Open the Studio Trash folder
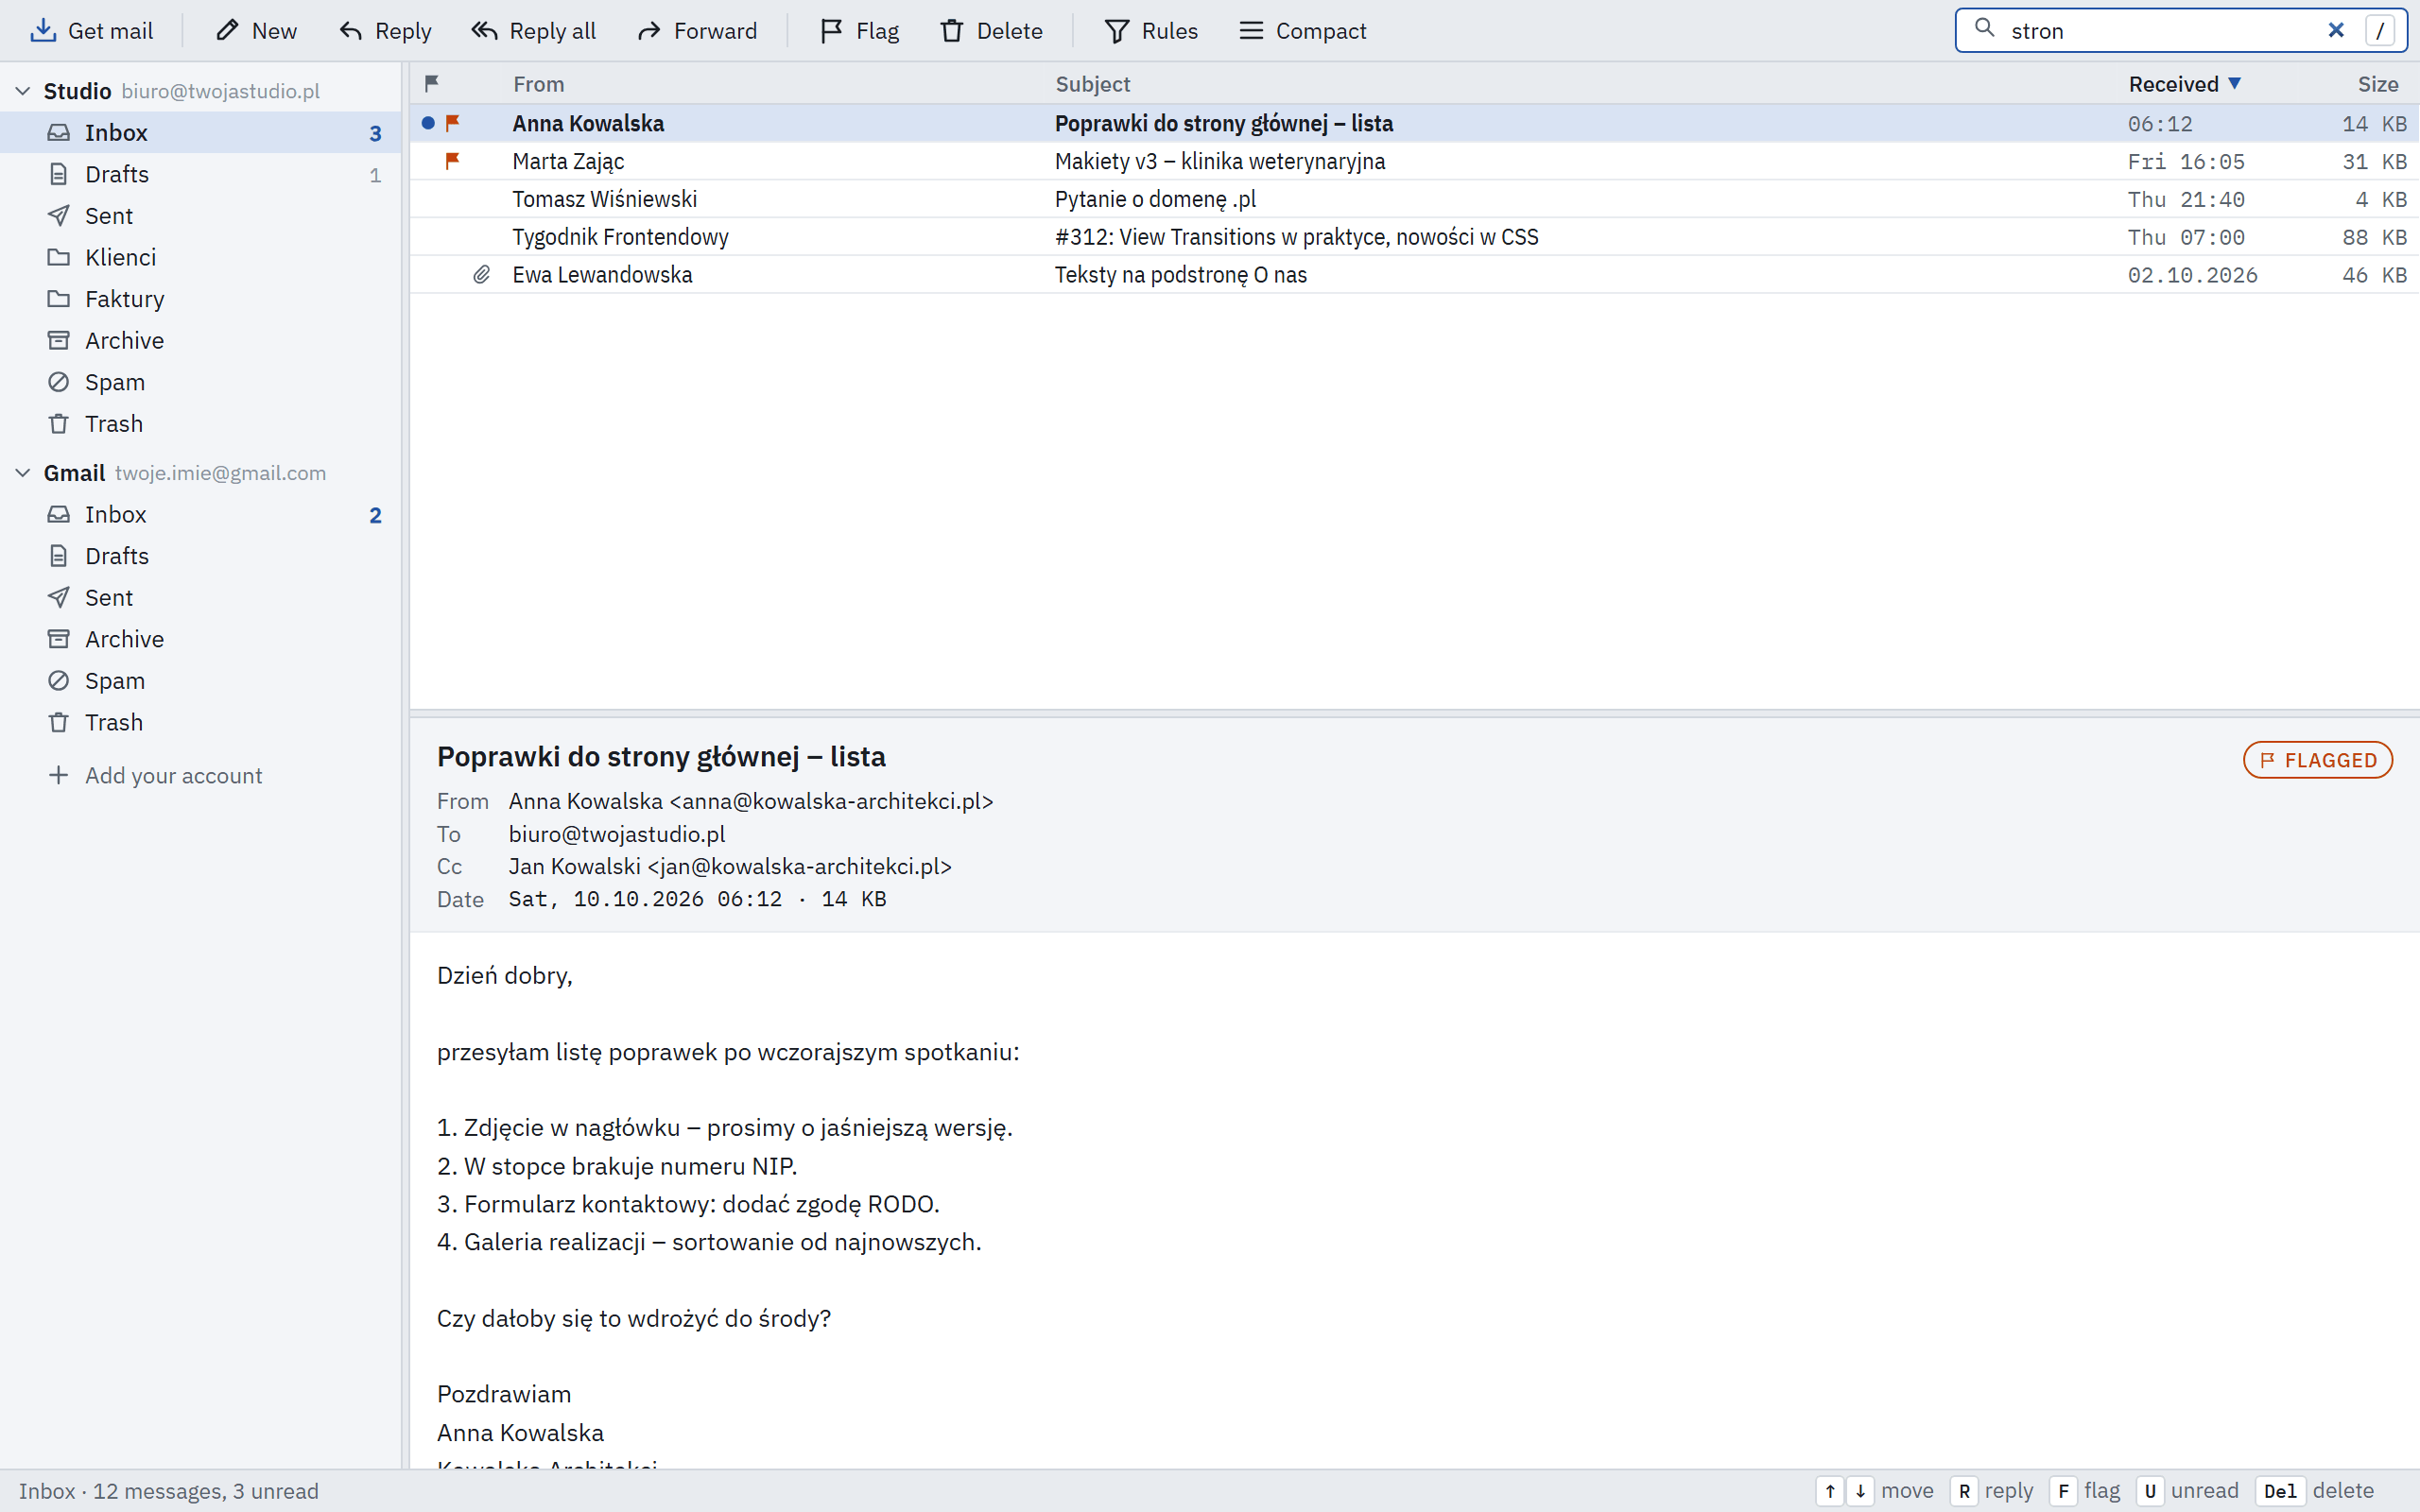The image size is (2420, 1512). [x=200, y=424]
